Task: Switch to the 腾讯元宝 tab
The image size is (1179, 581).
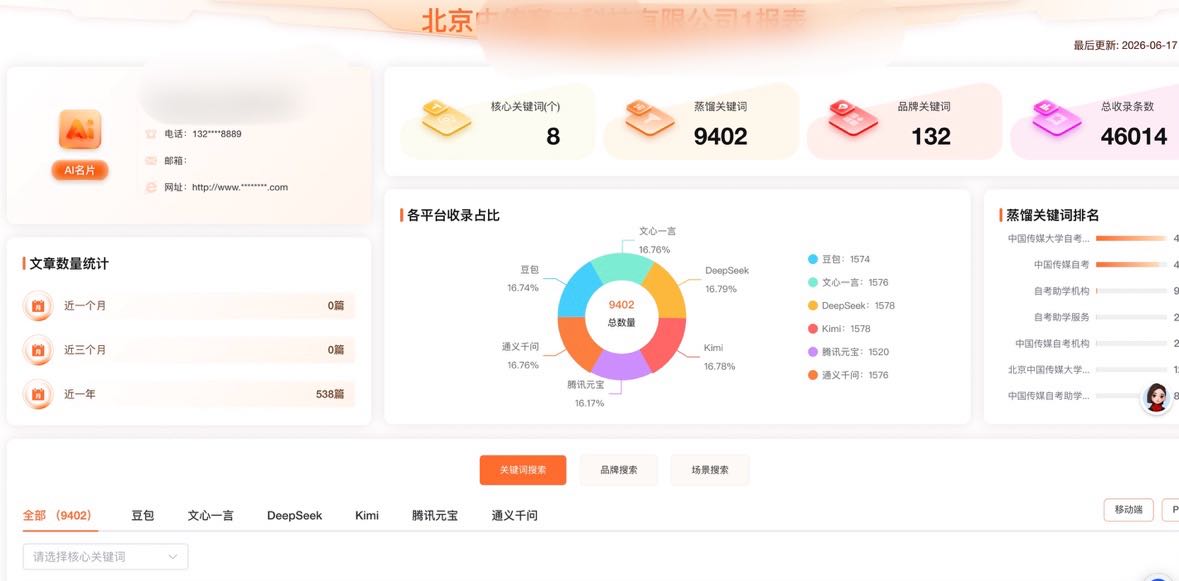Action: tap(435, 516)
